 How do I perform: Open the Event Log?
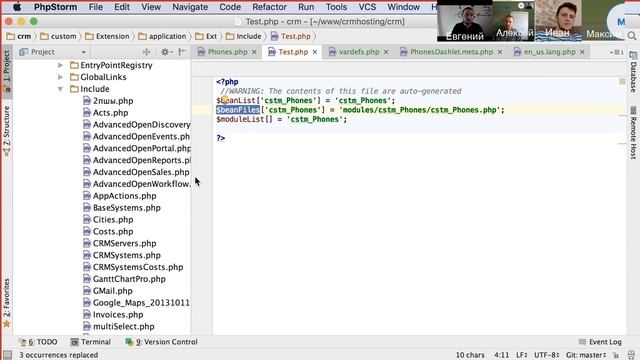click(600, 342)
